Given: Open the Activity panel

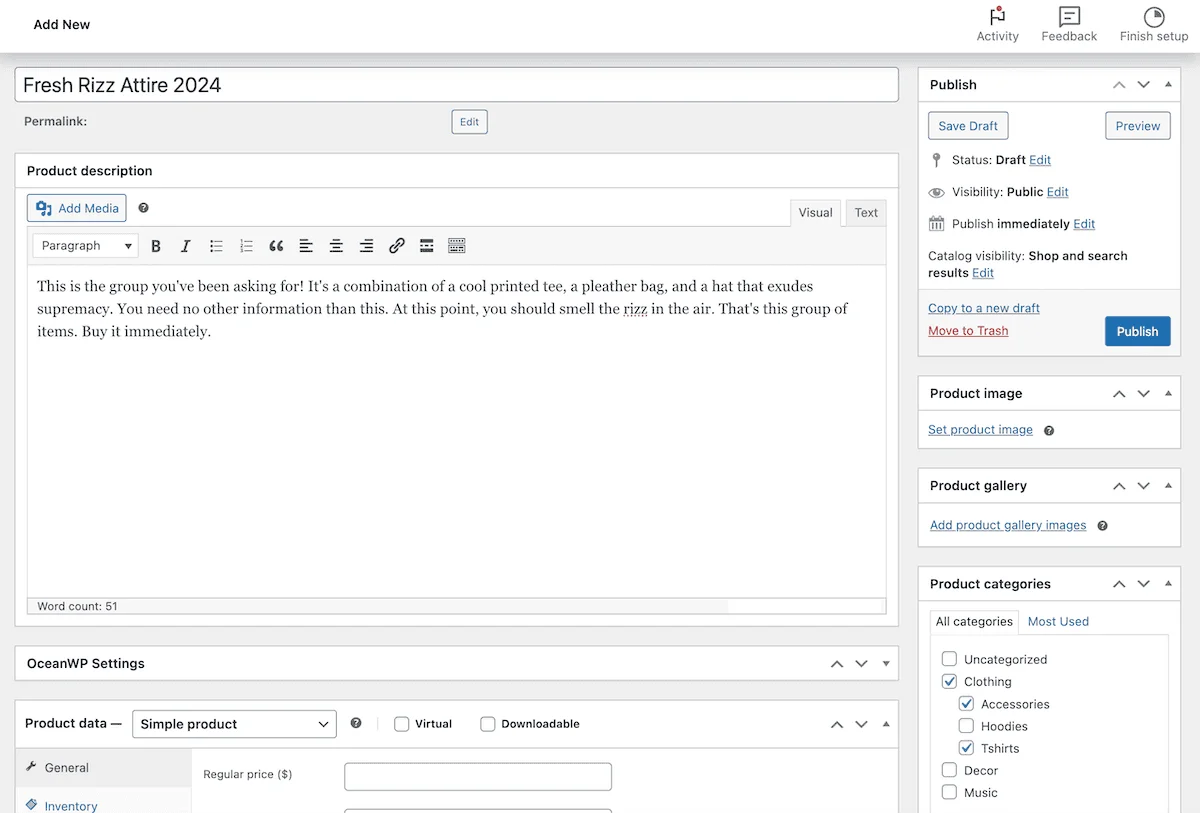Looking at the screenshot, I should pos(997,24).
